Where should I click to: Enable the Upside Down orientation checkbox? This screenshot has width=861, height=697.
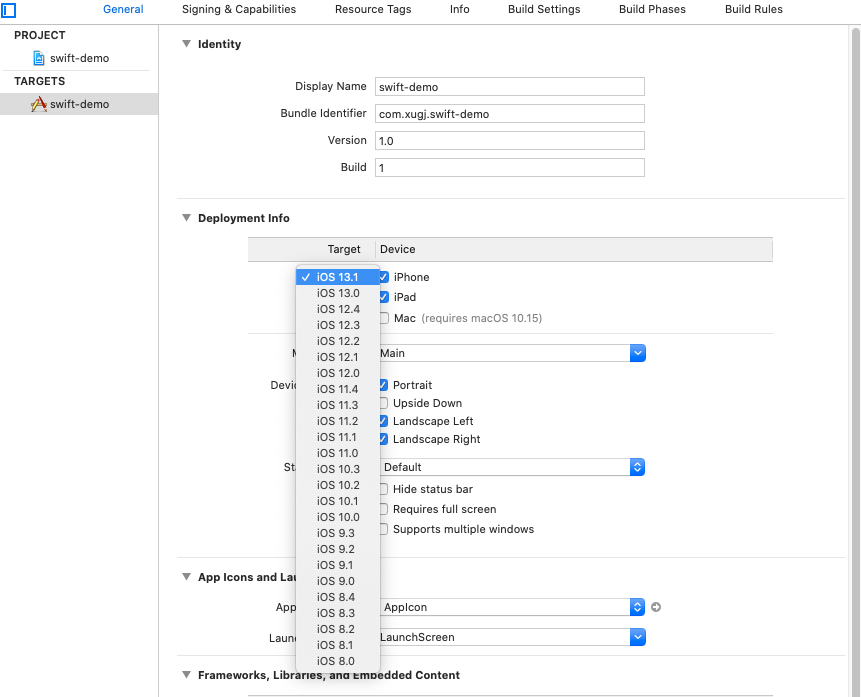383,403
